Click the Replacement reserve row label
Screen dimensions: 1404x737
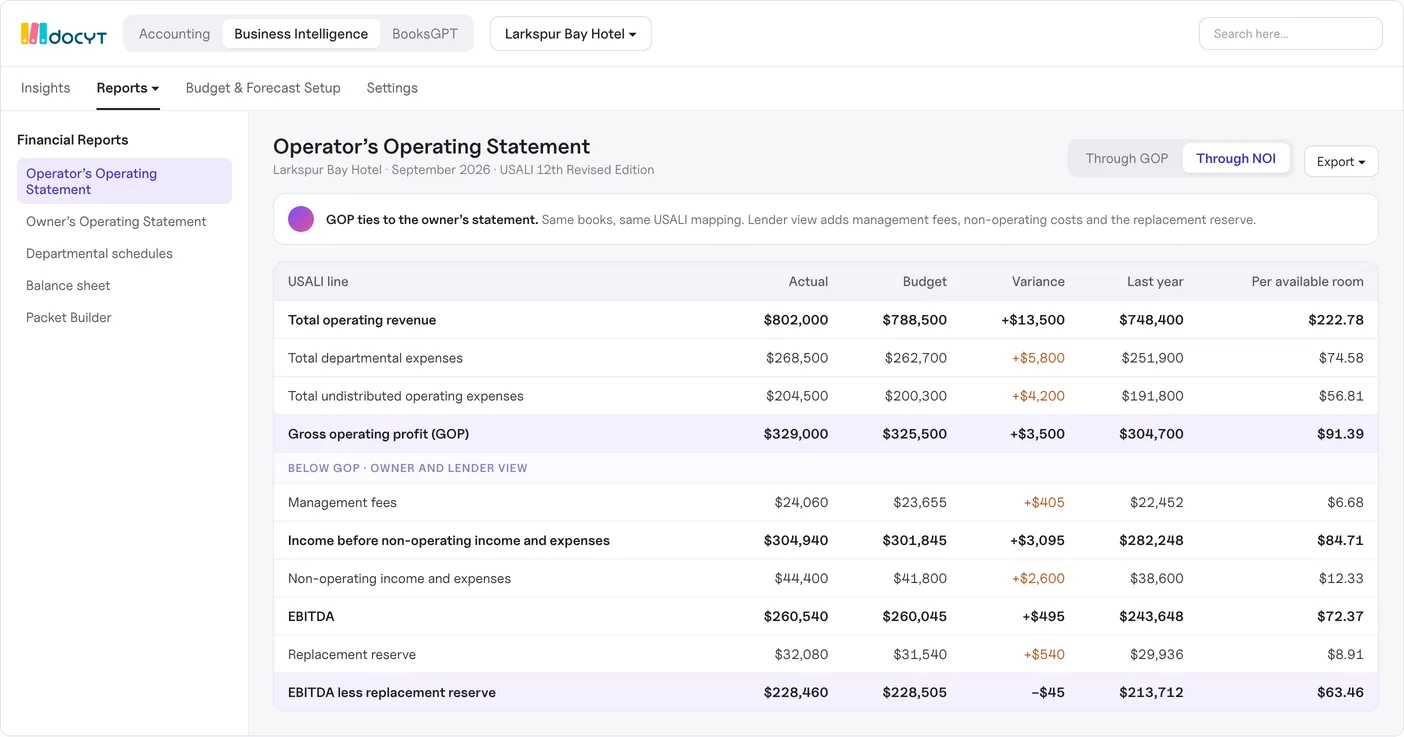pyautogui.click(x=352, y=655)
